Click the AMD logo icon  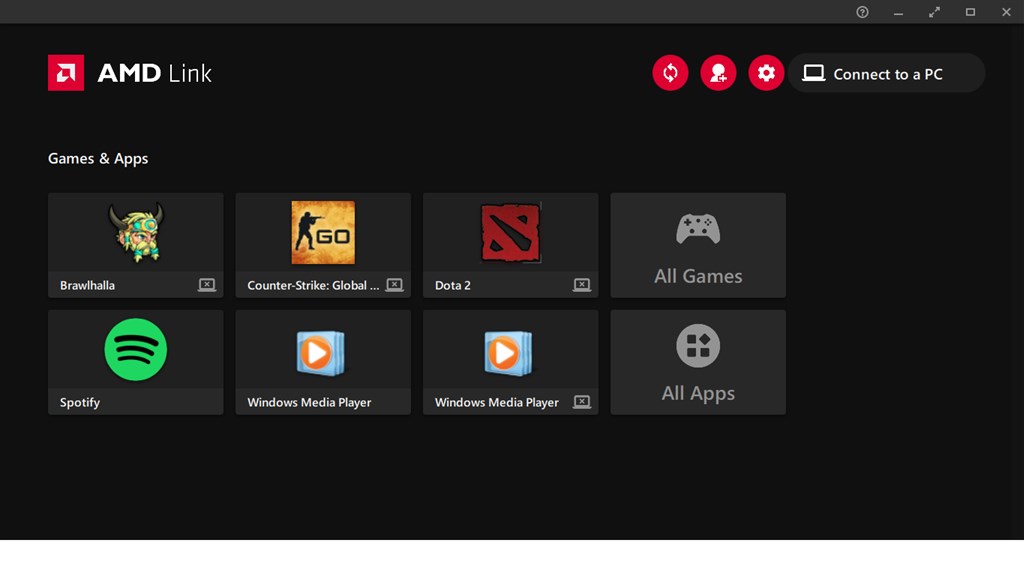(x=66, y=72)
